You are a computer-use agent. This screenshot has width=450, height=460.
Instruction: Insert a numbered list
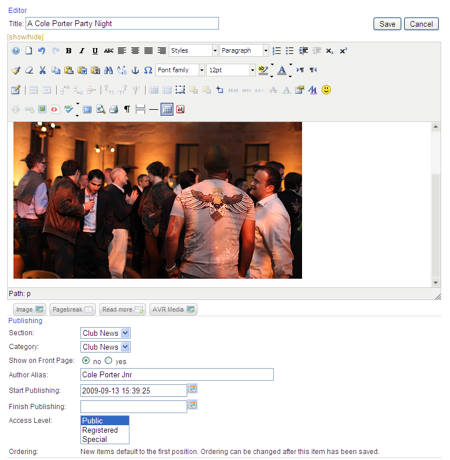tap(276, 51)
